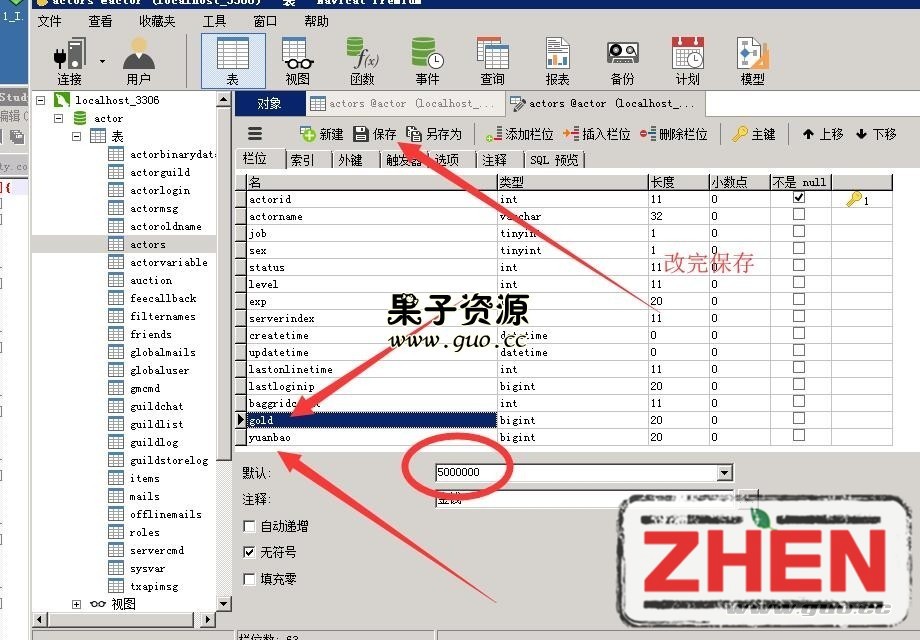Click the 保存 (Save) button
The height and width of the screenshot is (640, 920).
click(x=375, y=134)
